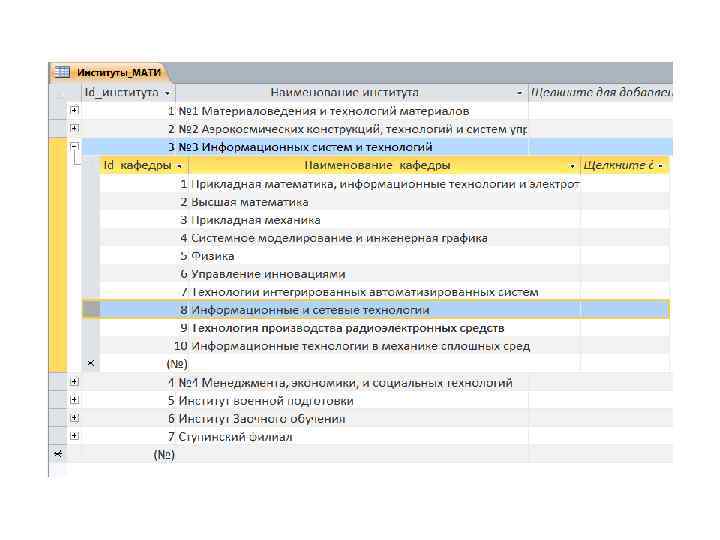The image size is (720, 540).
Task: Click the main table add-field column header
Action: tap(601, 93)
